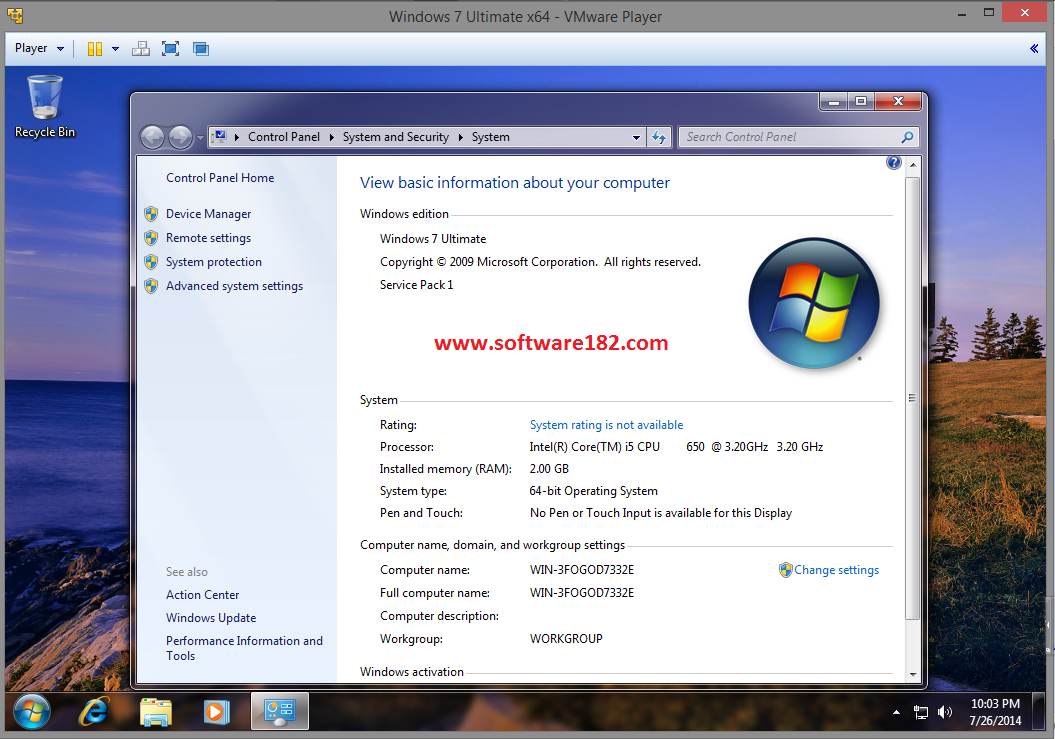Open Windows Update link

[x=211, y=618]
